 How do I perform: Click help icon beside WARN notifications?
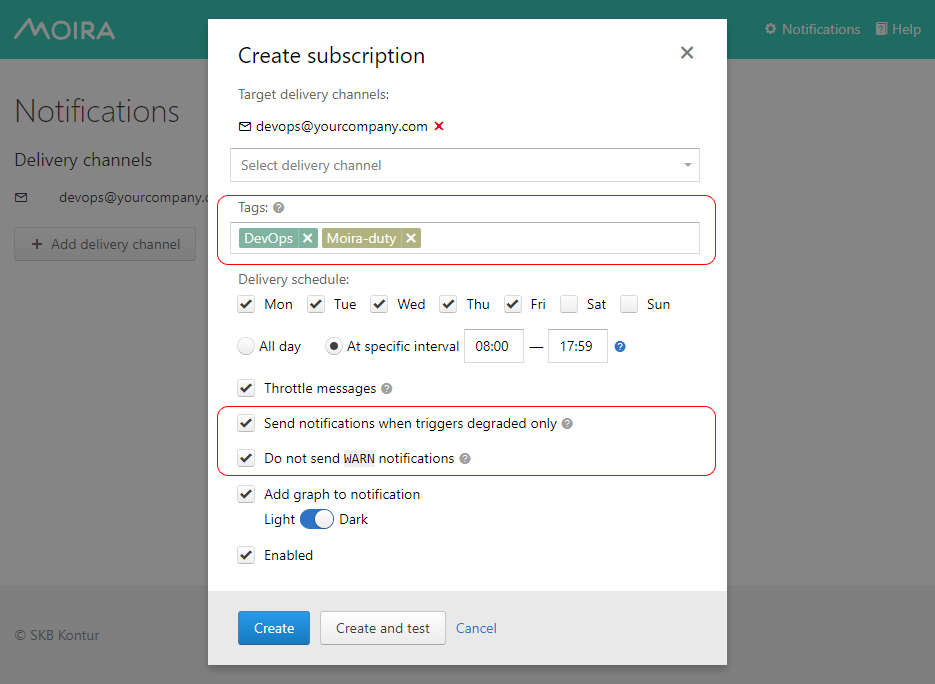pos(465,459)
